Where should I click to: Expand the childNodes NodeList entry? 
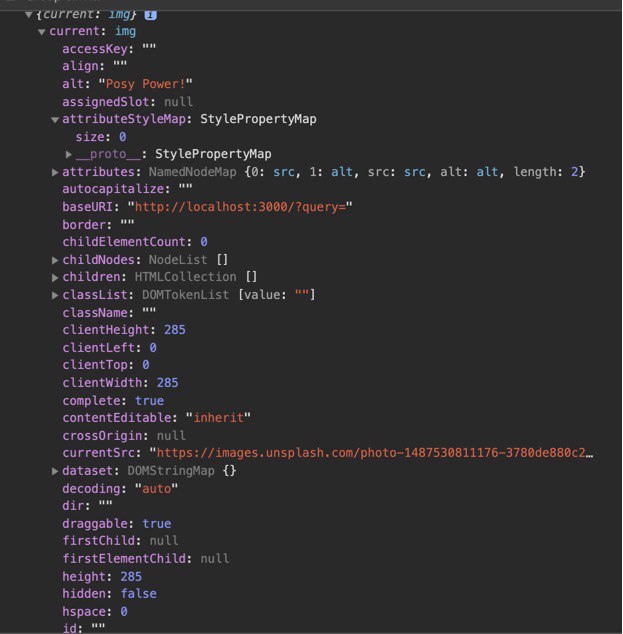[55, 260]
